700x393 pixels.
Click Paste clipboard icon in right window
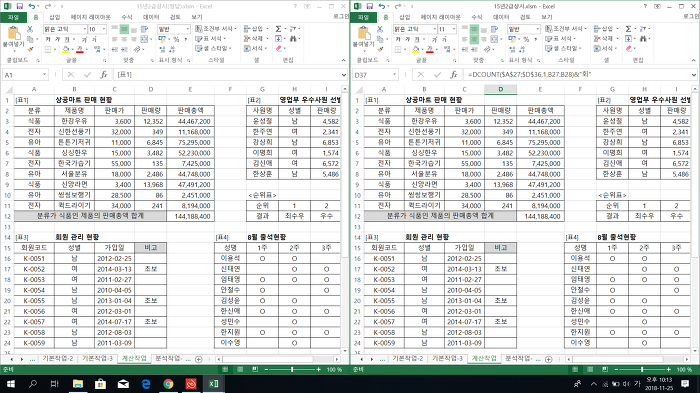point(364,33)
